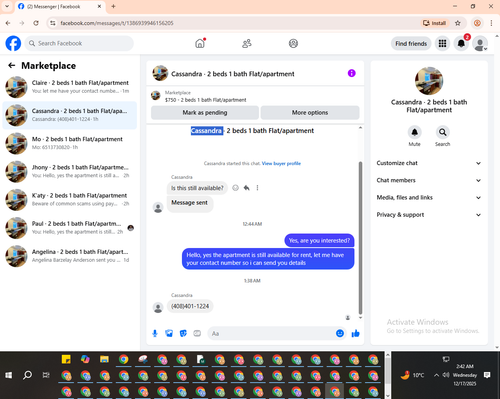Screen dimensions: 500x399
Task: Open the Groups icon in top navigation
Action: click(293, 43)
